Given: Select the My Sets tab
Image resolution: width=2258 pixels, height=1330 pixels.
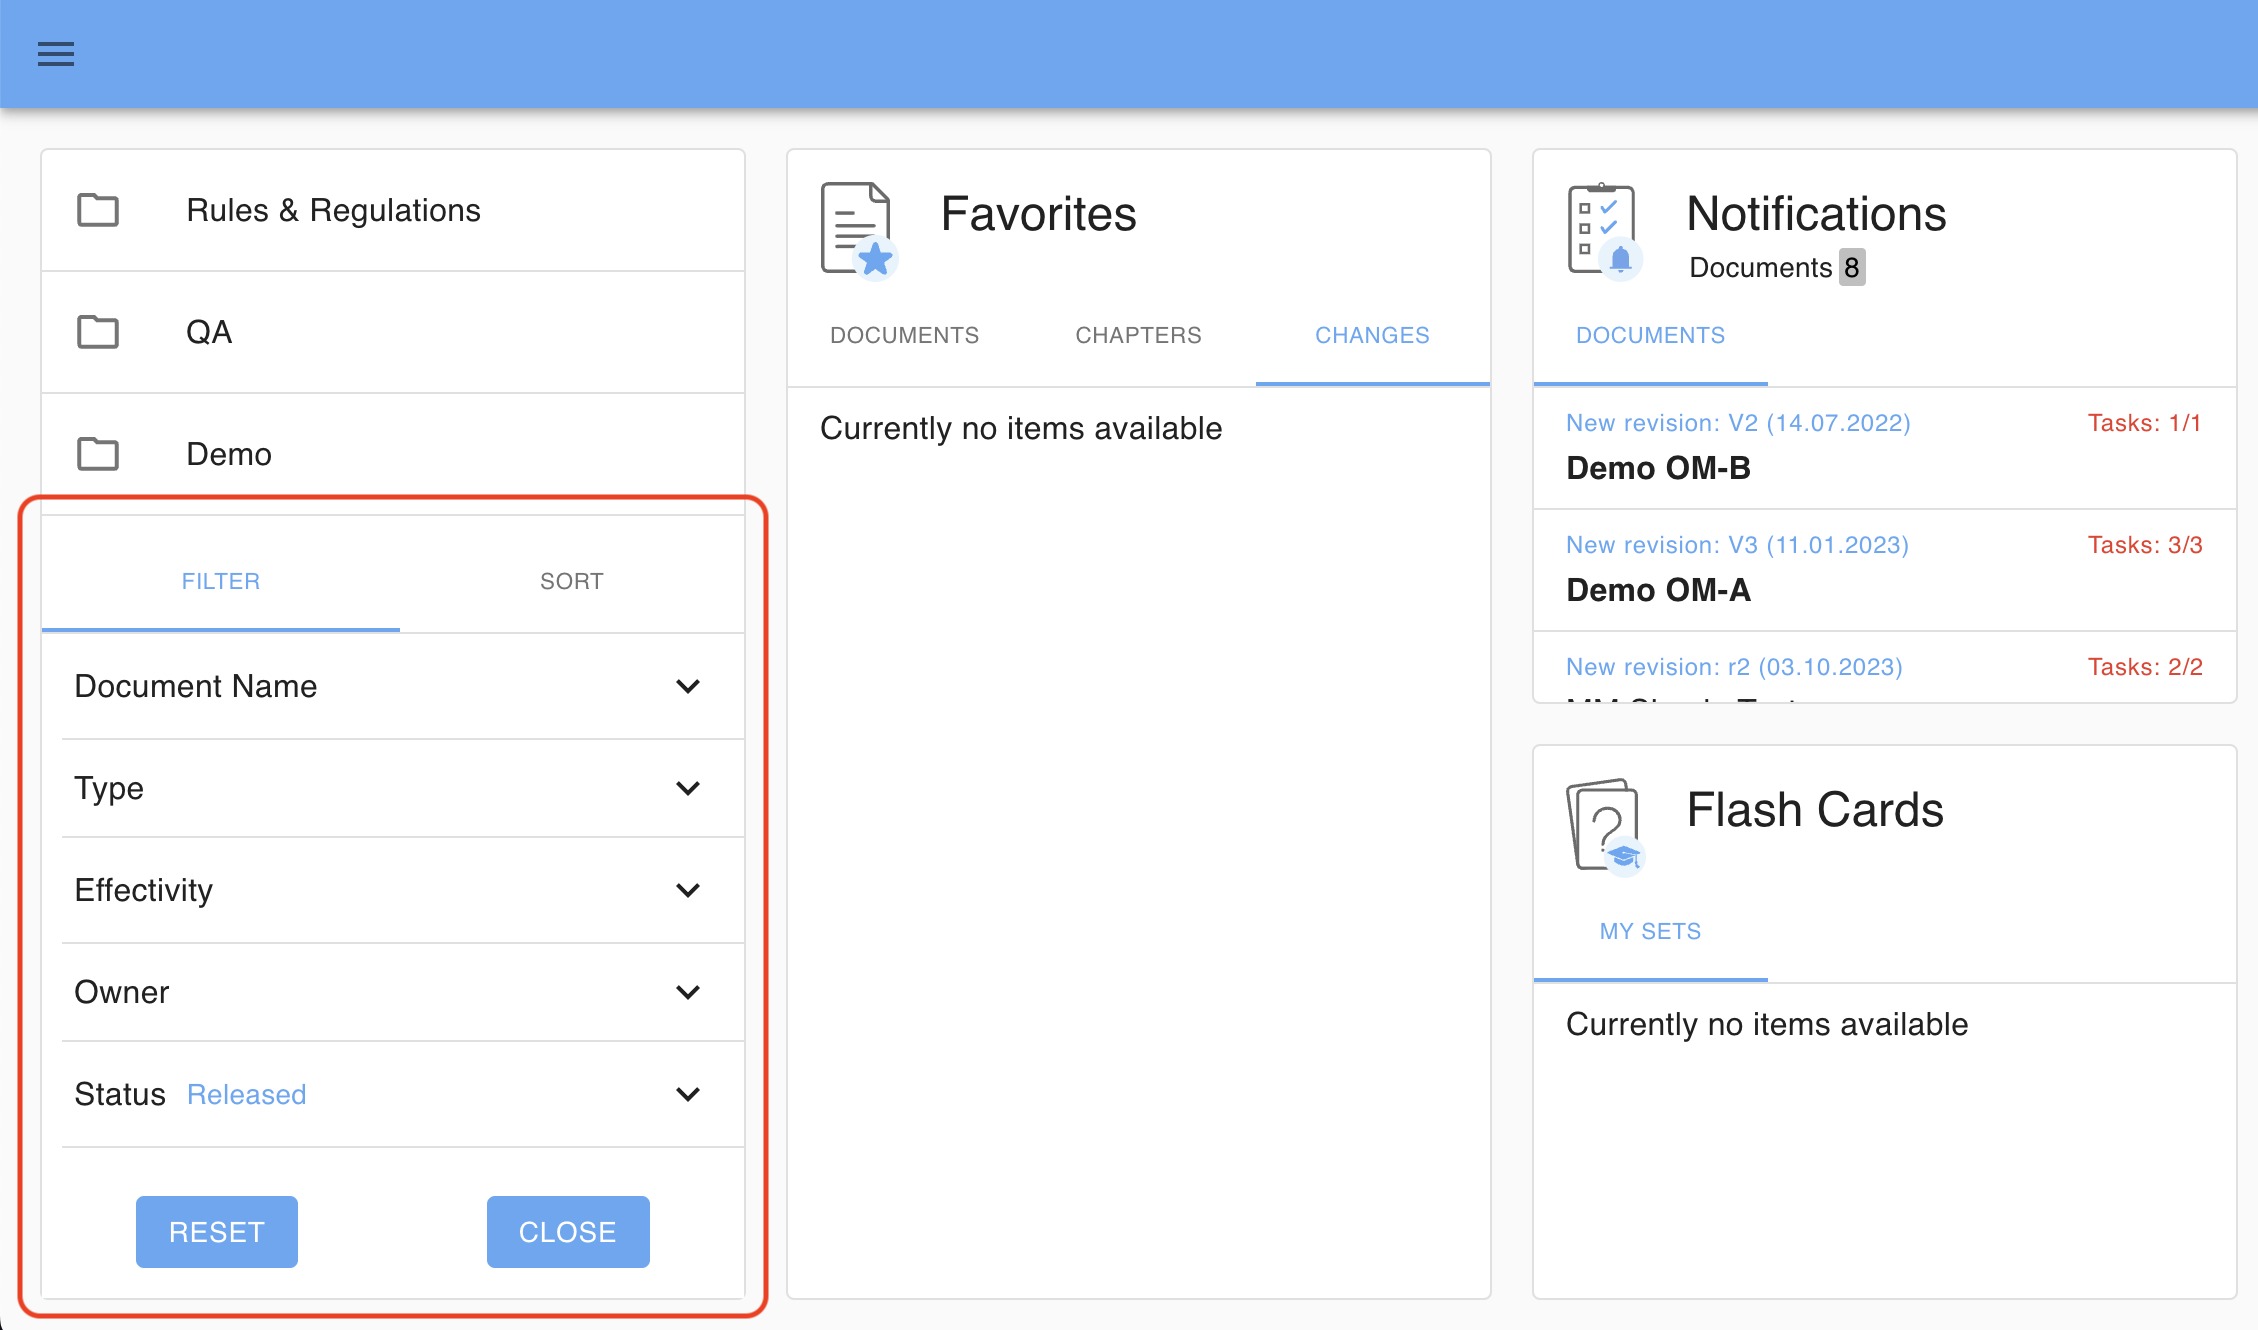Looking at the screenshot, I should (1650, 932).
